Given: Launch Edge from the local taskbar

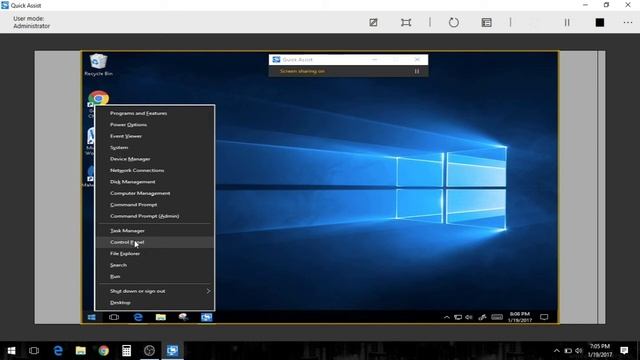Looking at the screenshot, I should pyautogui.click(x=58, y=351).
